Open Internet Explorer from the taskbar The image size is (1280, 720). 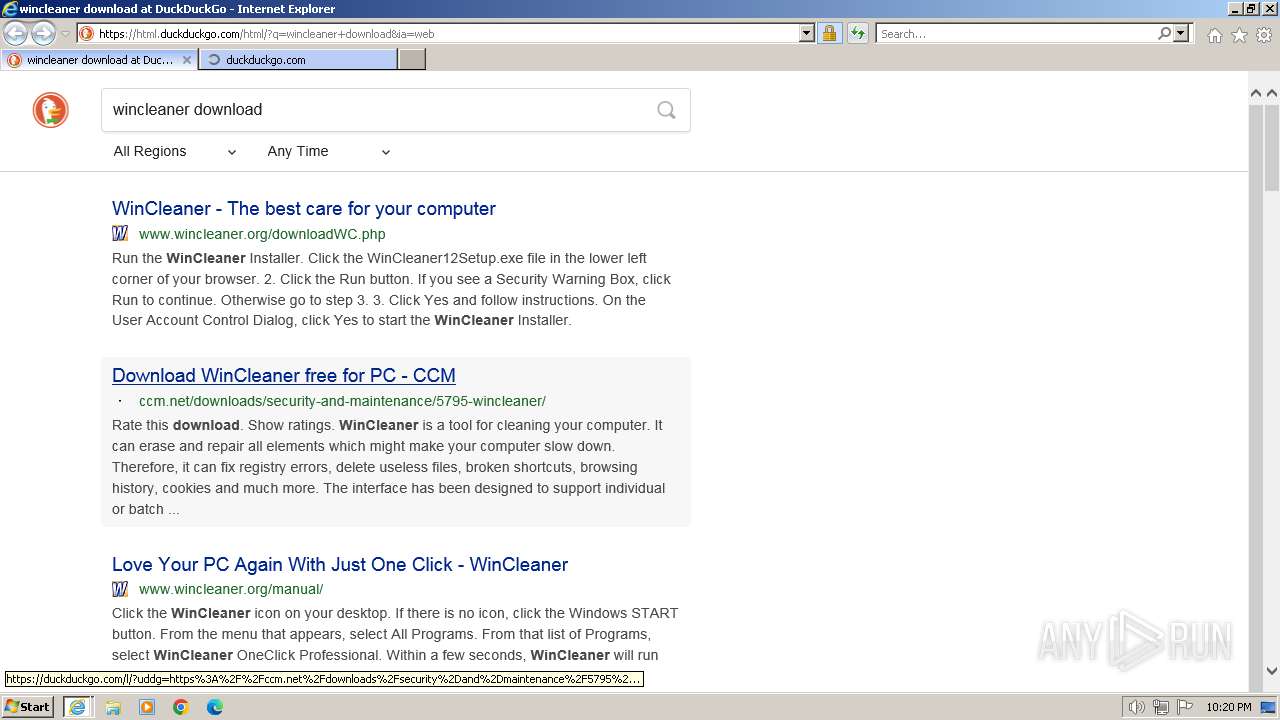(77, 707)
